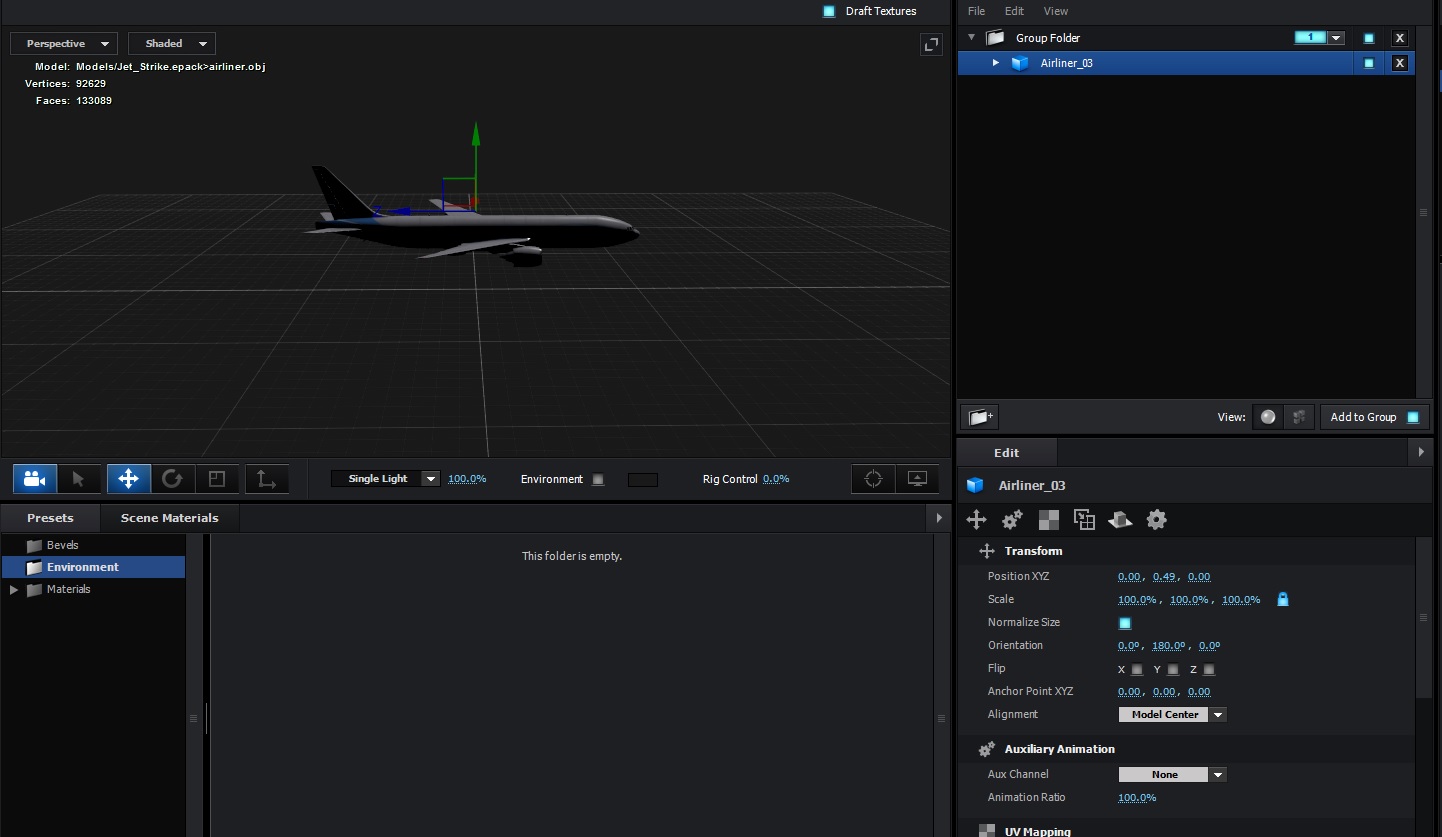1442x837 pixels.
Task: Open the File menu
Action: click(976, 11)
